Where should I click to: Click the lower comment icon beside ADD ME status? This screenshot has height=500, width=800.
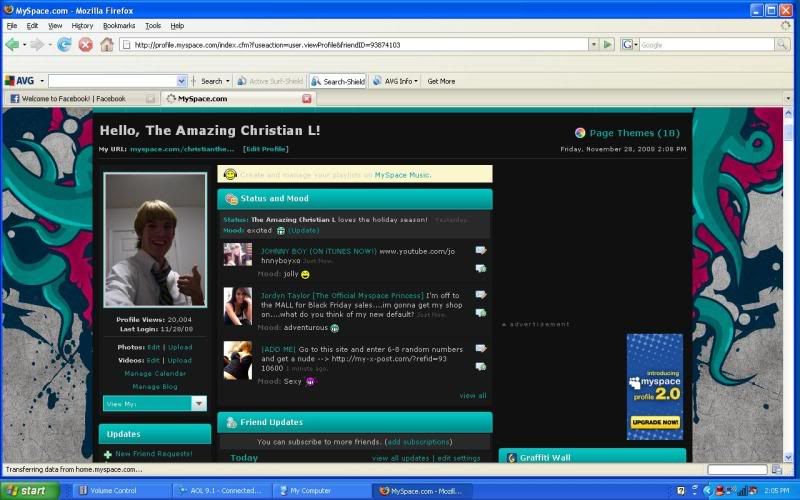[481, 366]
